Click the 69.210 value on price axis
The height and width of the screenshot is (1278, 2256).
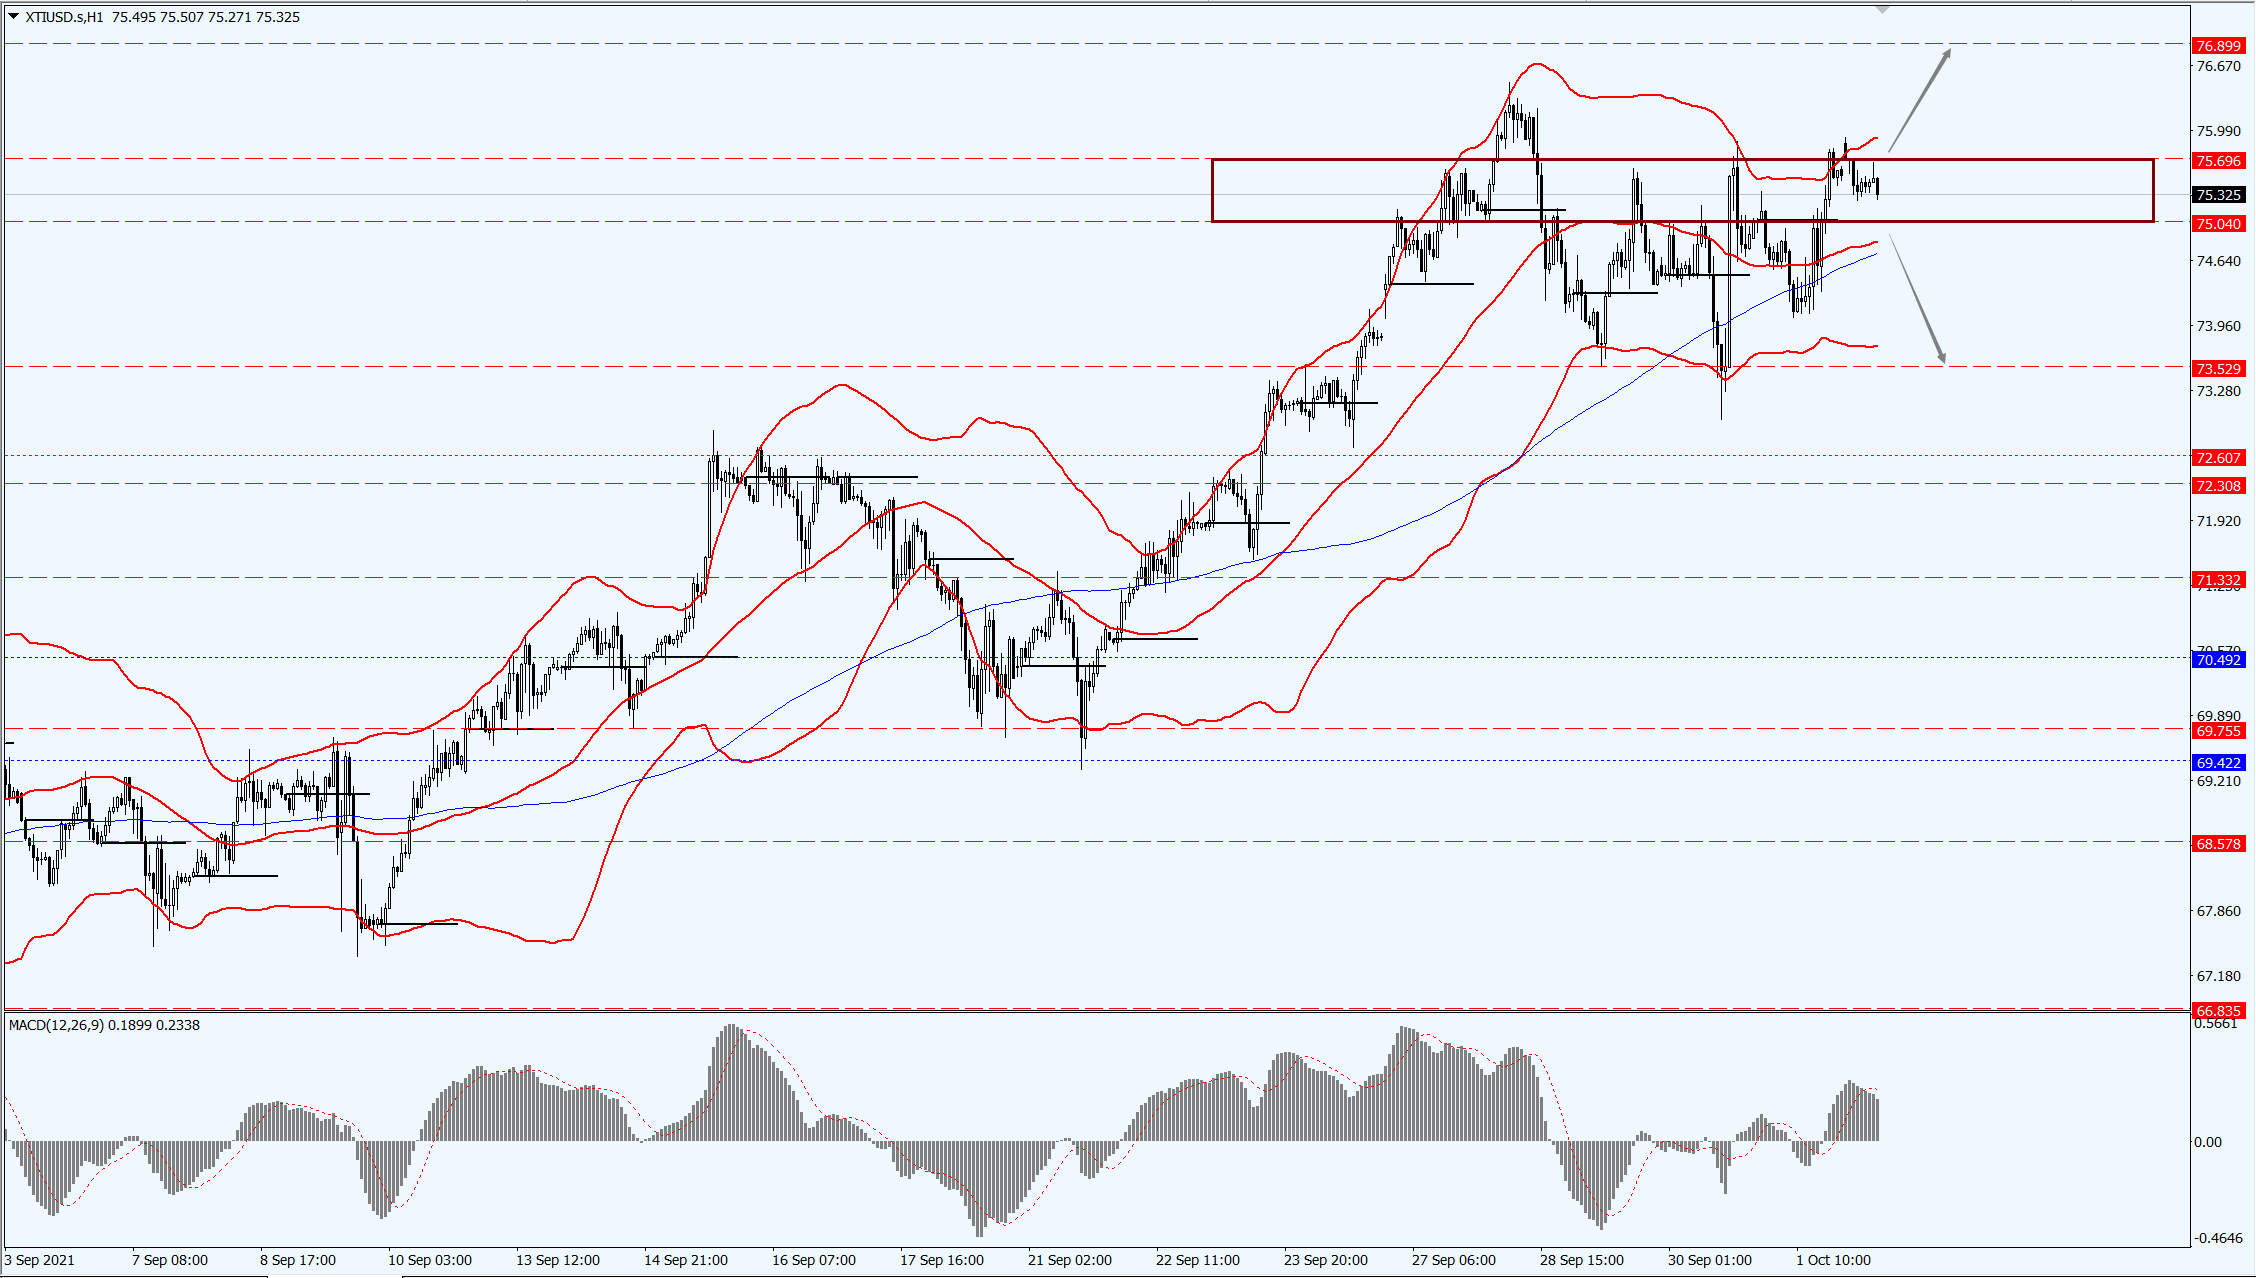(2218, 781)
